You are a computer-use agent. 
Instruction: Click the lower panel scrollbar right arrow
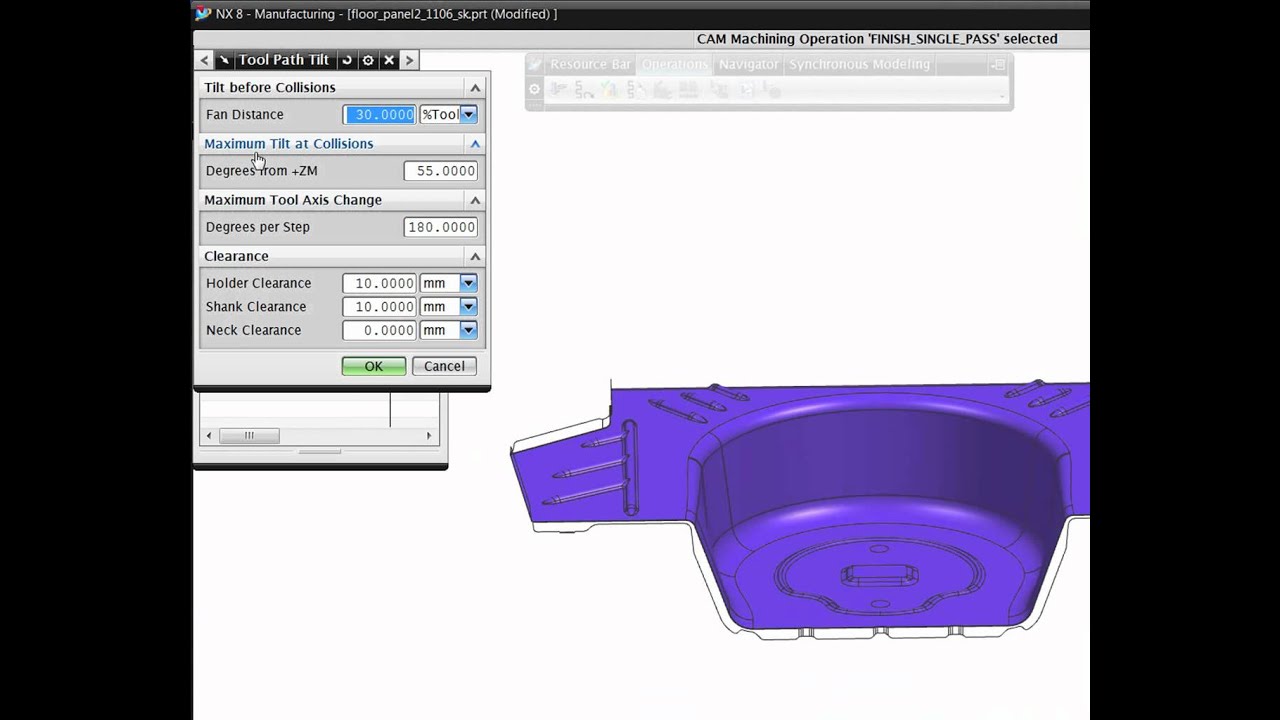click(429, 435)
